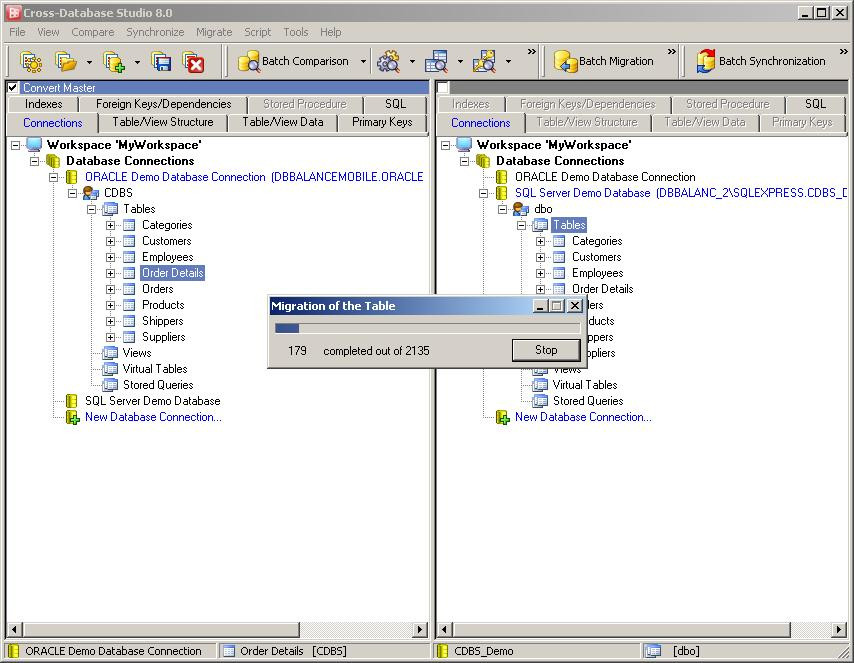Click the Batch Synchronization button label
The height and width of the screenshot is (663, 854).
tap(772, 61)
